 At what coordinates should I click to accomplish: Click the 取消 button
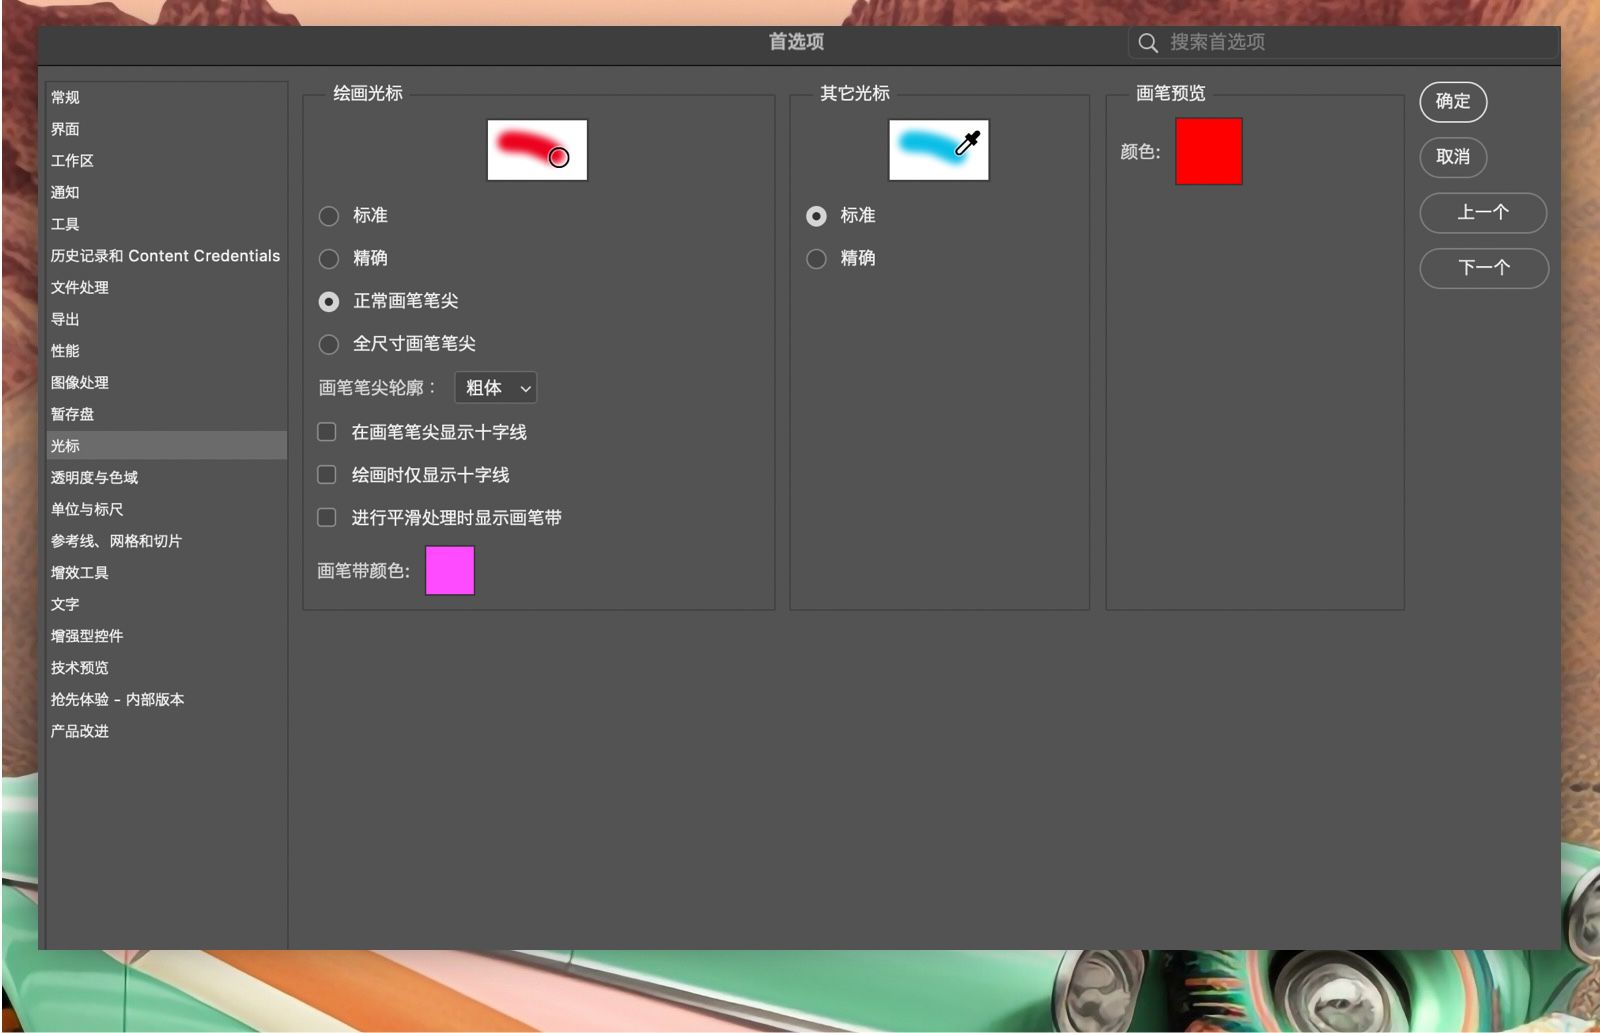[x=1453, y=157]
